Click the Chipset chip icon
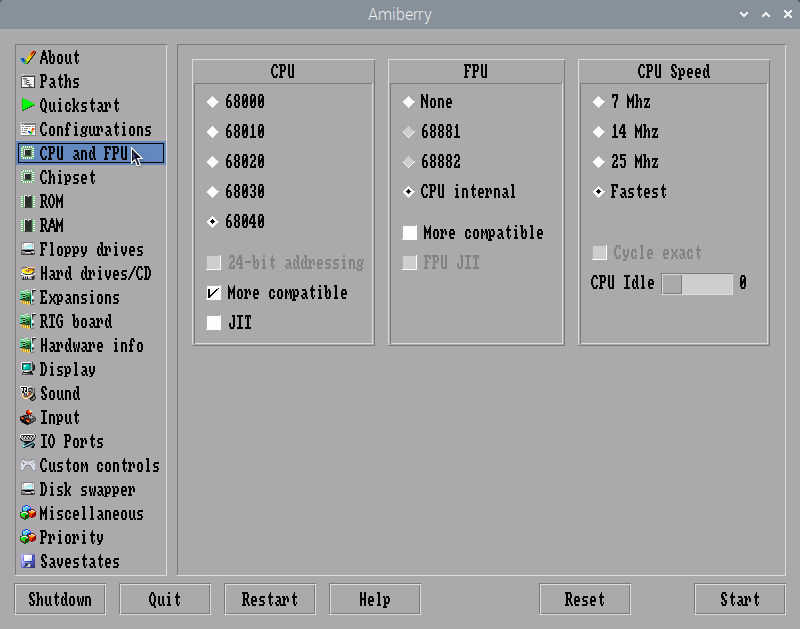Screen dimensions: 800x629 click(28, 177)
